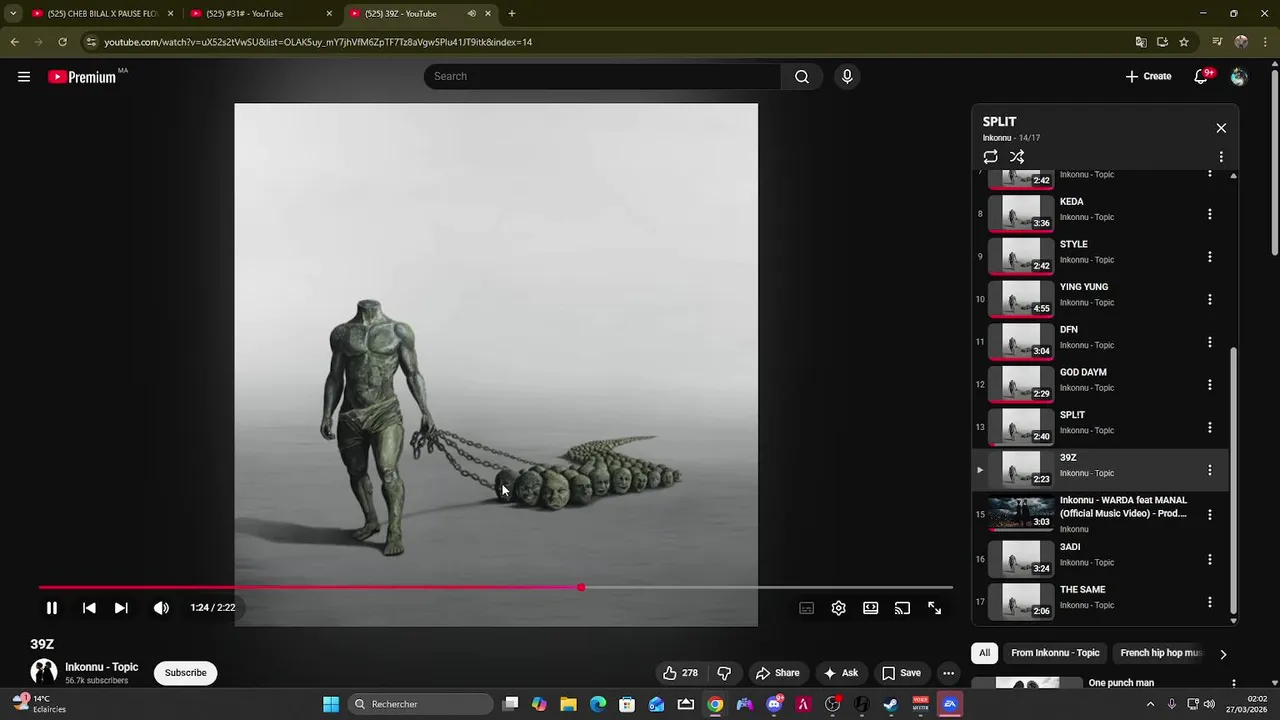Save the video to playlist

901,673
